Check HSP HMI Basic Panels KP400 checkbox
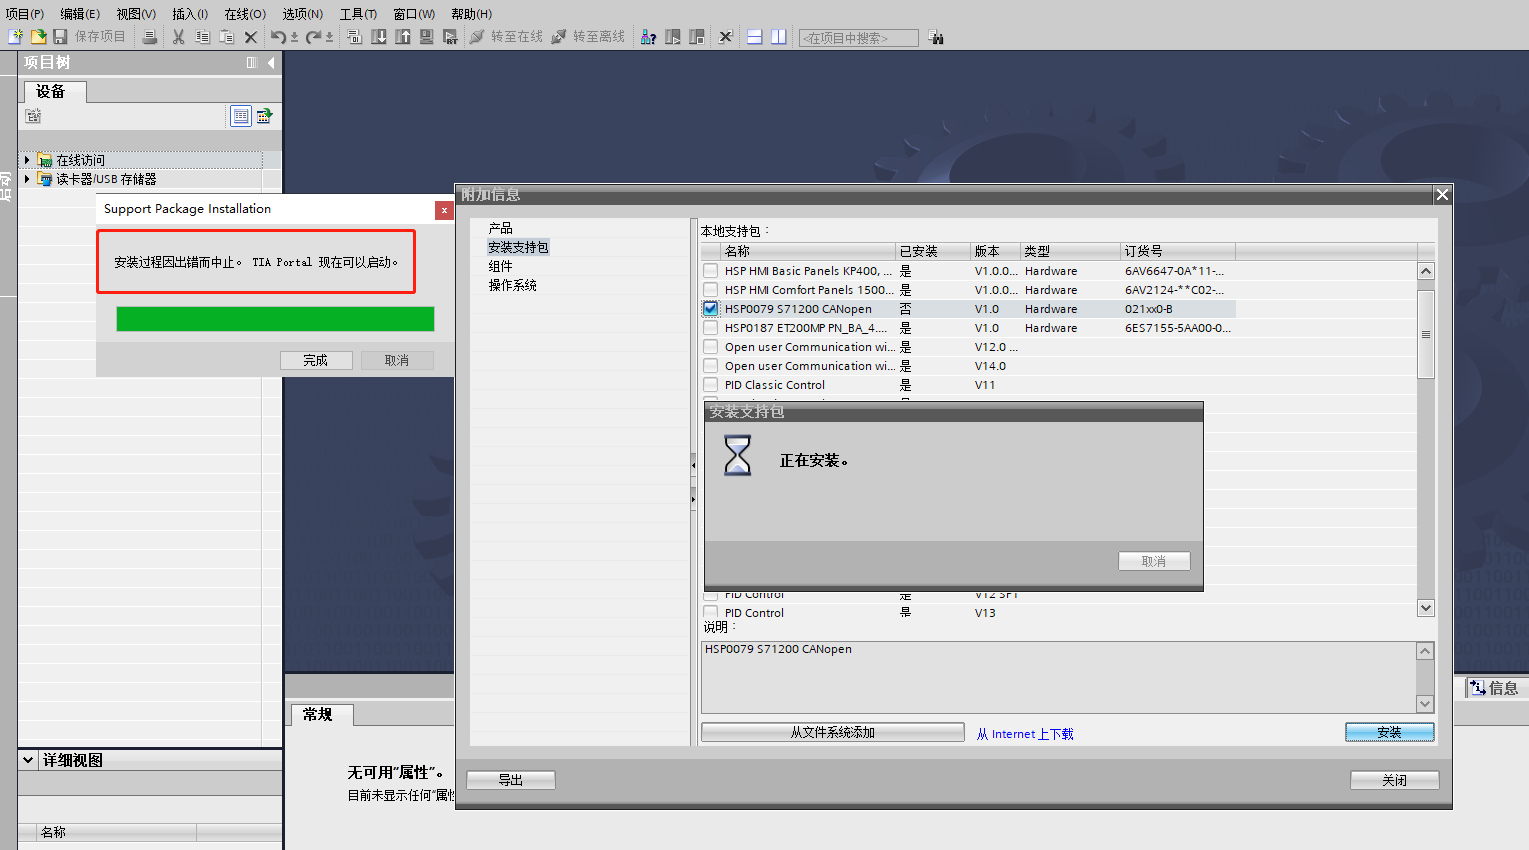 (x=710, y=271)
